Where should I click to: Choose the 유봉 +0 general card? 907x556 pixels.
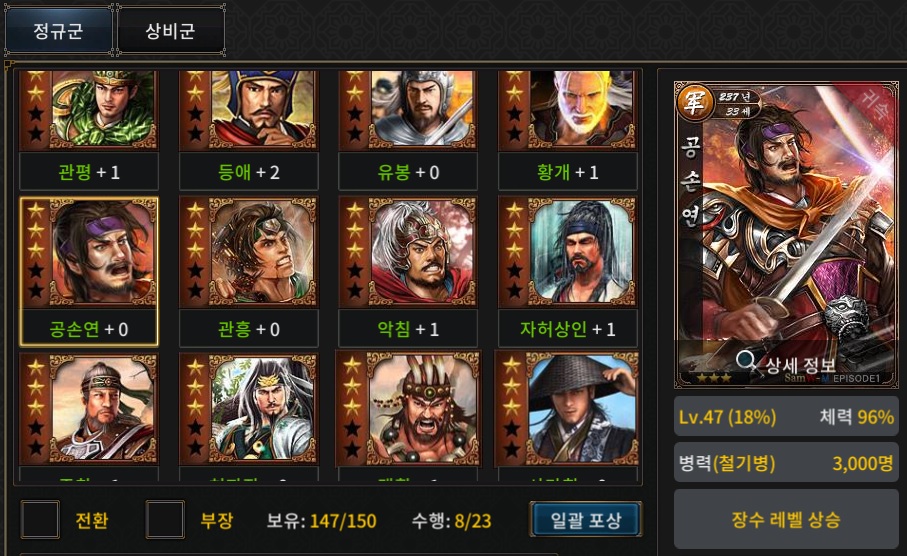(x=408, y=130)
